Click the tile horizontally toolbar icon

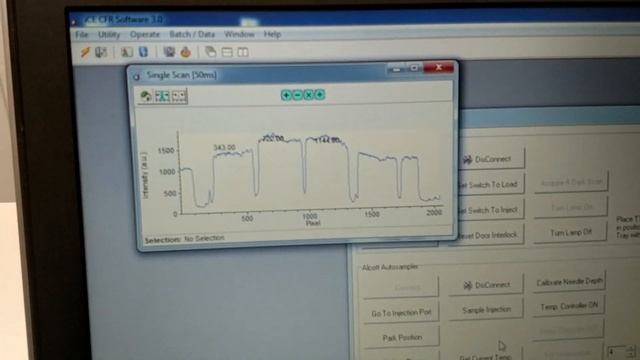[x=227, y=52]
